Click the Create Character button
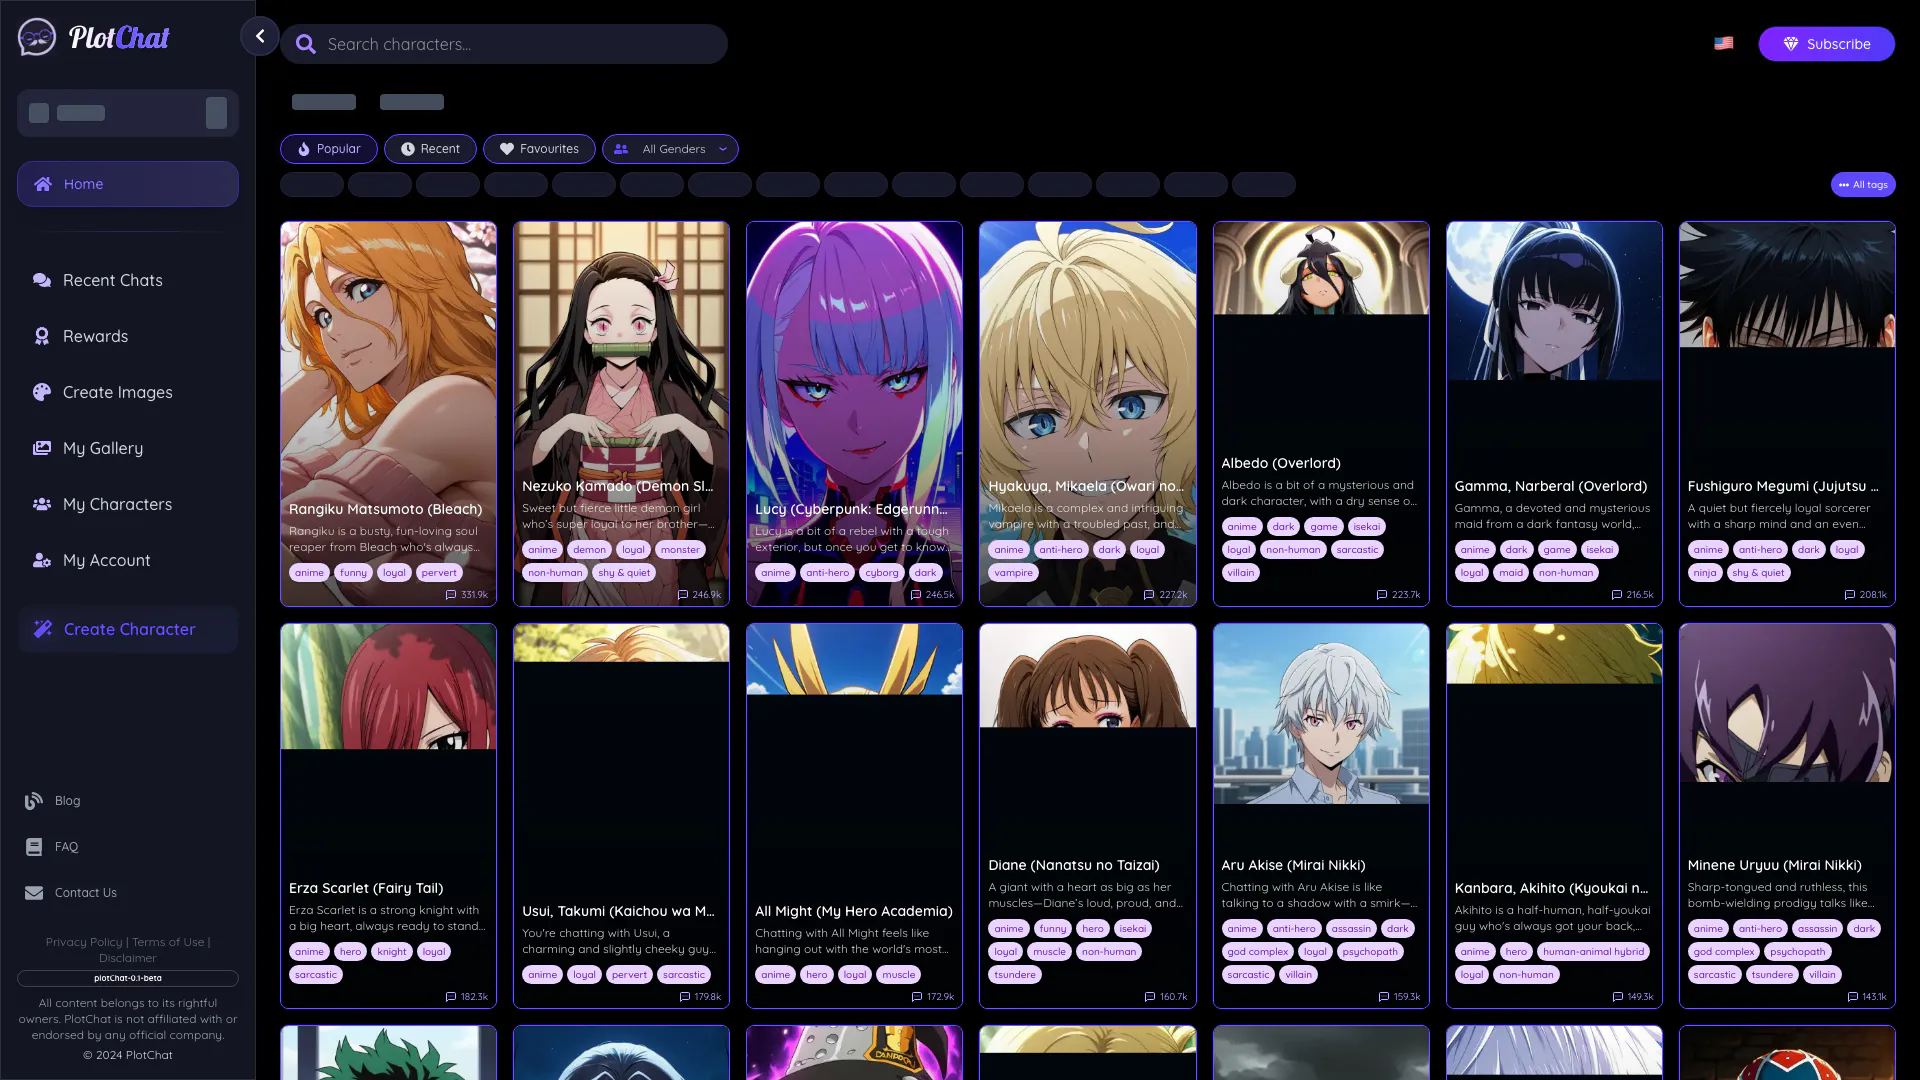 pyautogui.click(x=128, y=629)
